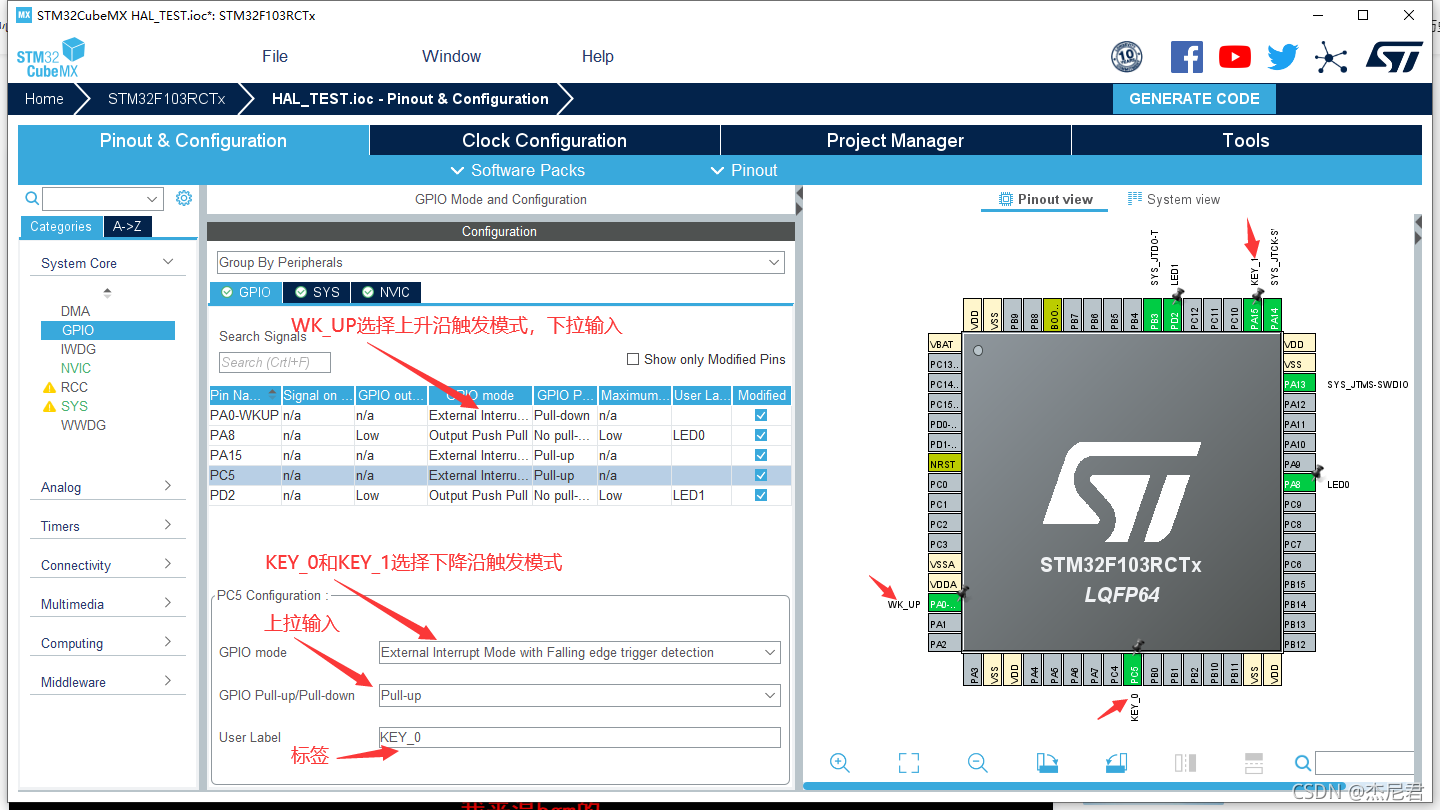Open the Help menu

tap(598, 56)
